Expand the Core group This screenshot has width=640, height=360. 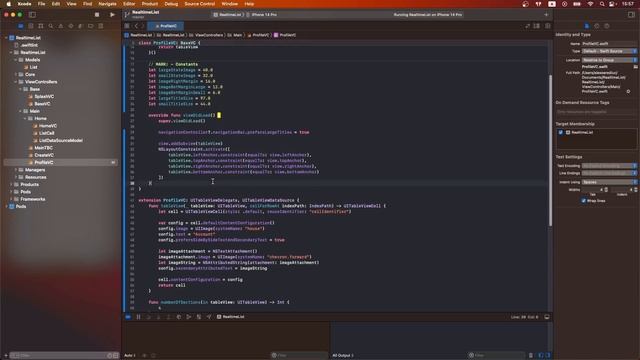[x=16, y=75]
